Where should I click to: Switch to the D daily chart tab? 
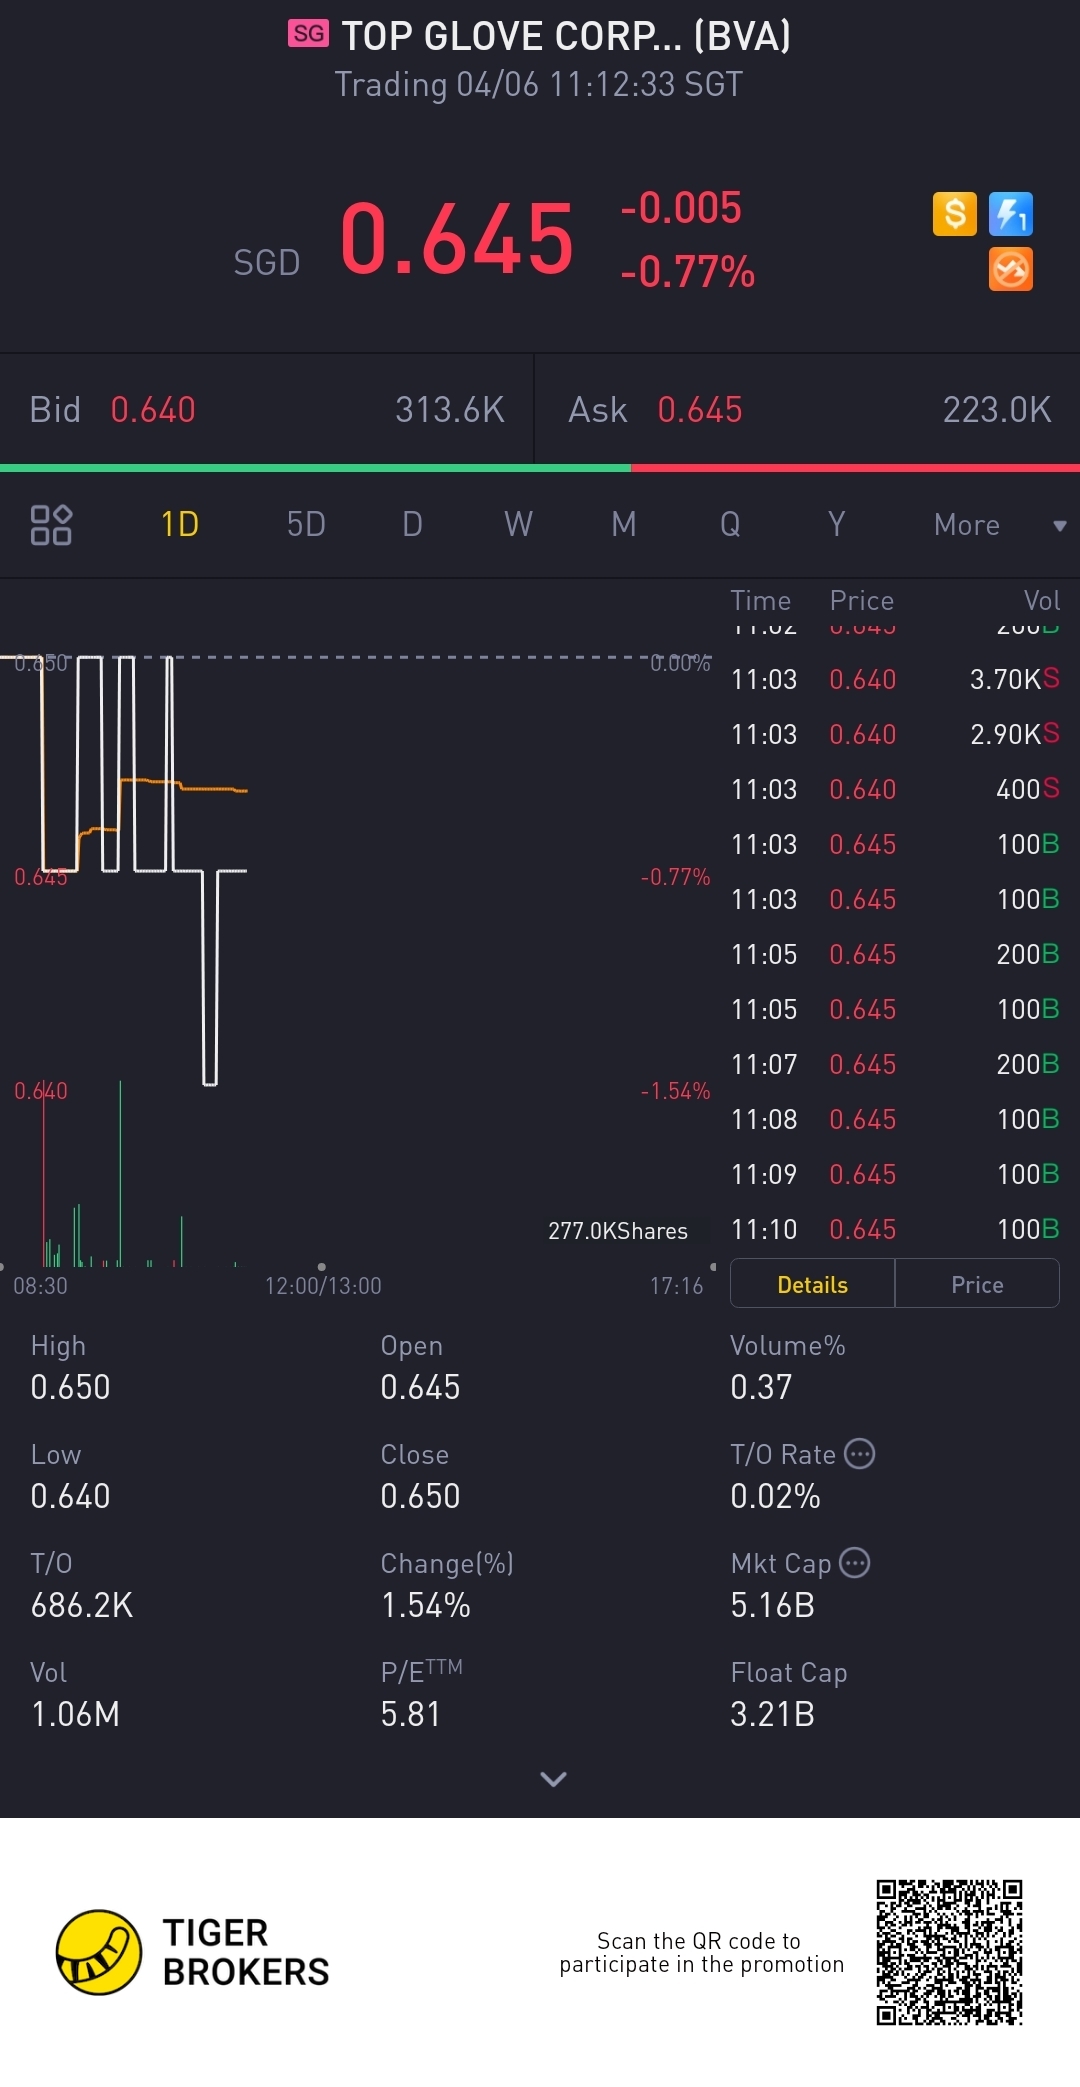point(412,524)
